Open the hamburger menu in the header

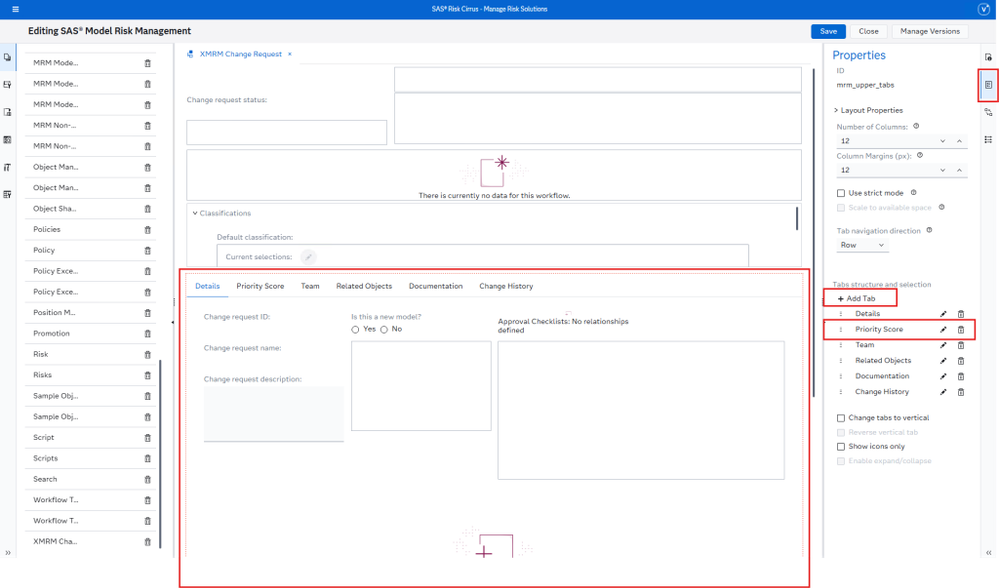15,9
